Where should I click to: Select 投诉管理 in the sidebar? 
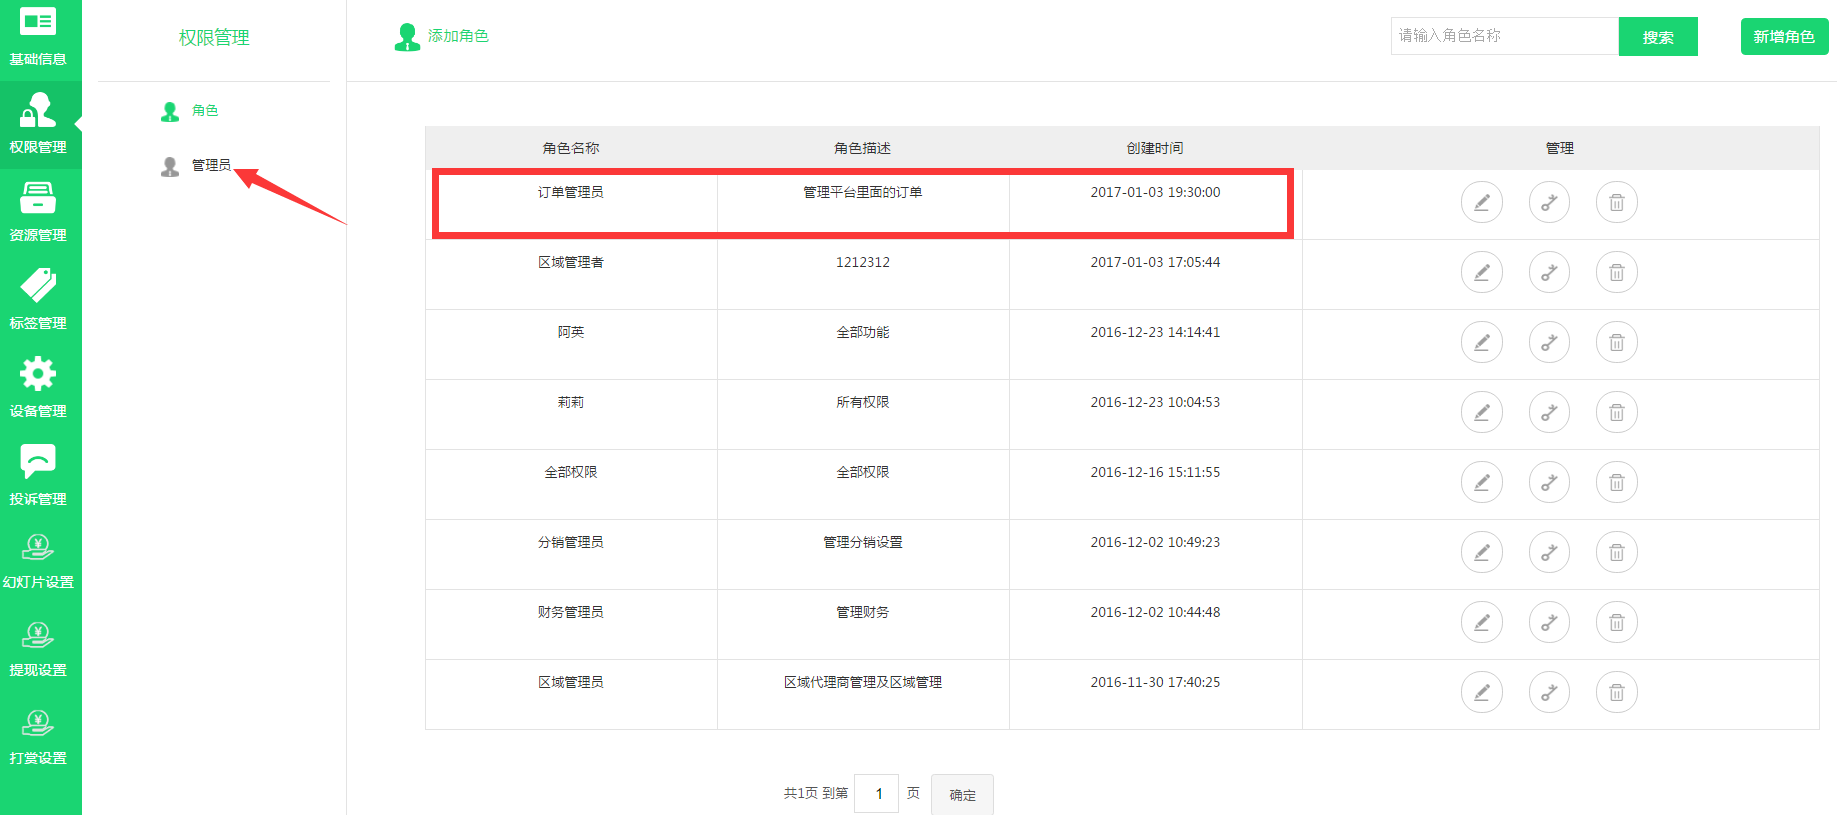point(38,476)
